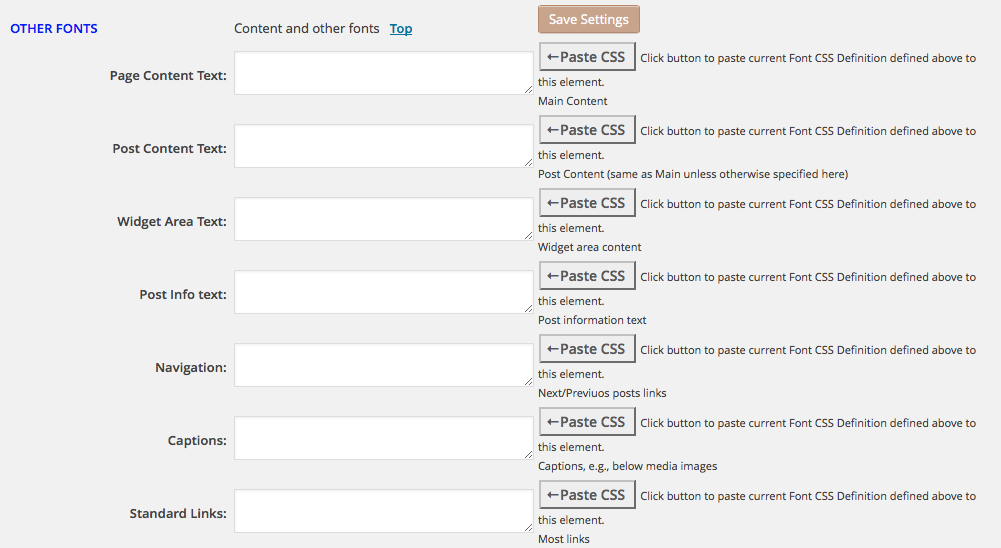Click the Post Info text field
Screen dimensions: 1001x548
click(x=383, y=292)
